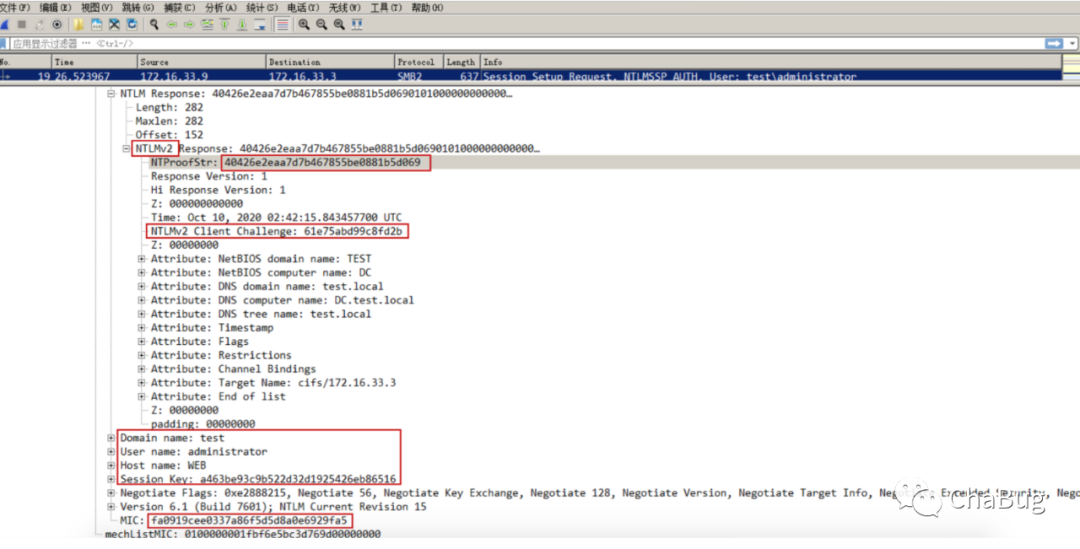Screen dimensions: 1080x549
Task: Open a capture file
Action: point(79,25)
